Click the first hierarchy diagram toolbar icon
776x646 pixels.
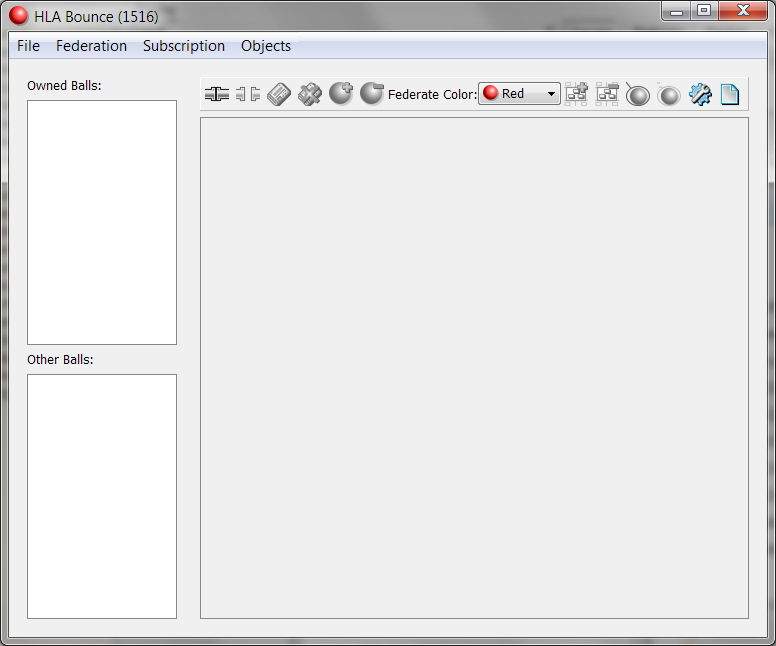pyautogui.click(x=577, y=94)
